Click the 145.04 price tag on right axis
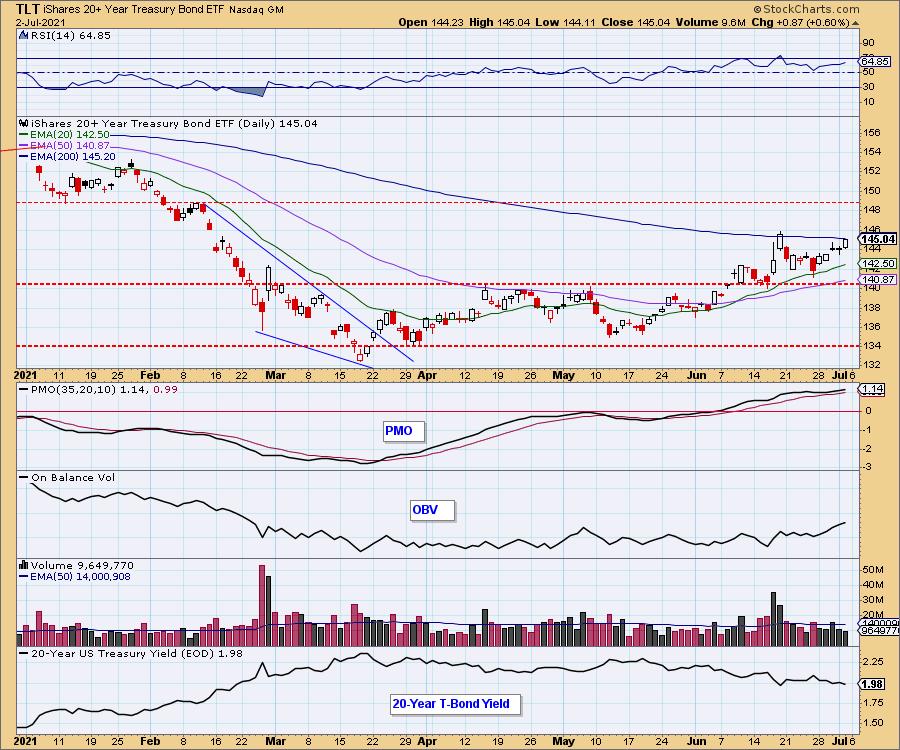900x750 pixels. click(878, 239)
